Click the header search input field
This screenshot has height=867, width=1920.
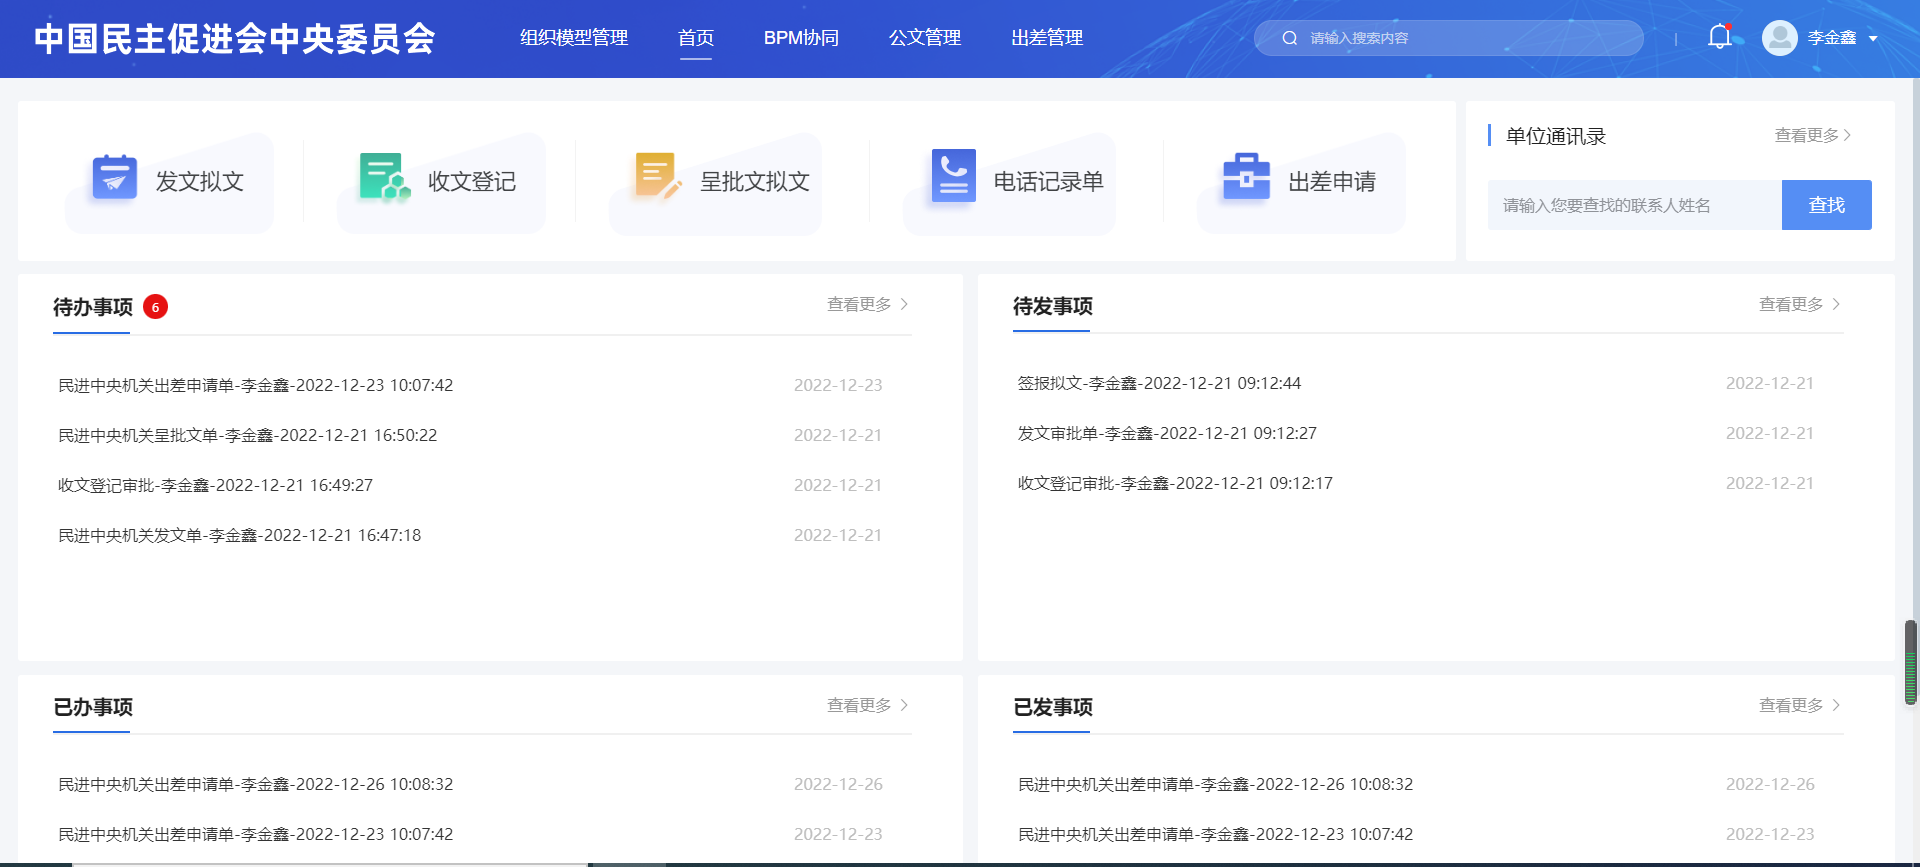coord(1449,38)
